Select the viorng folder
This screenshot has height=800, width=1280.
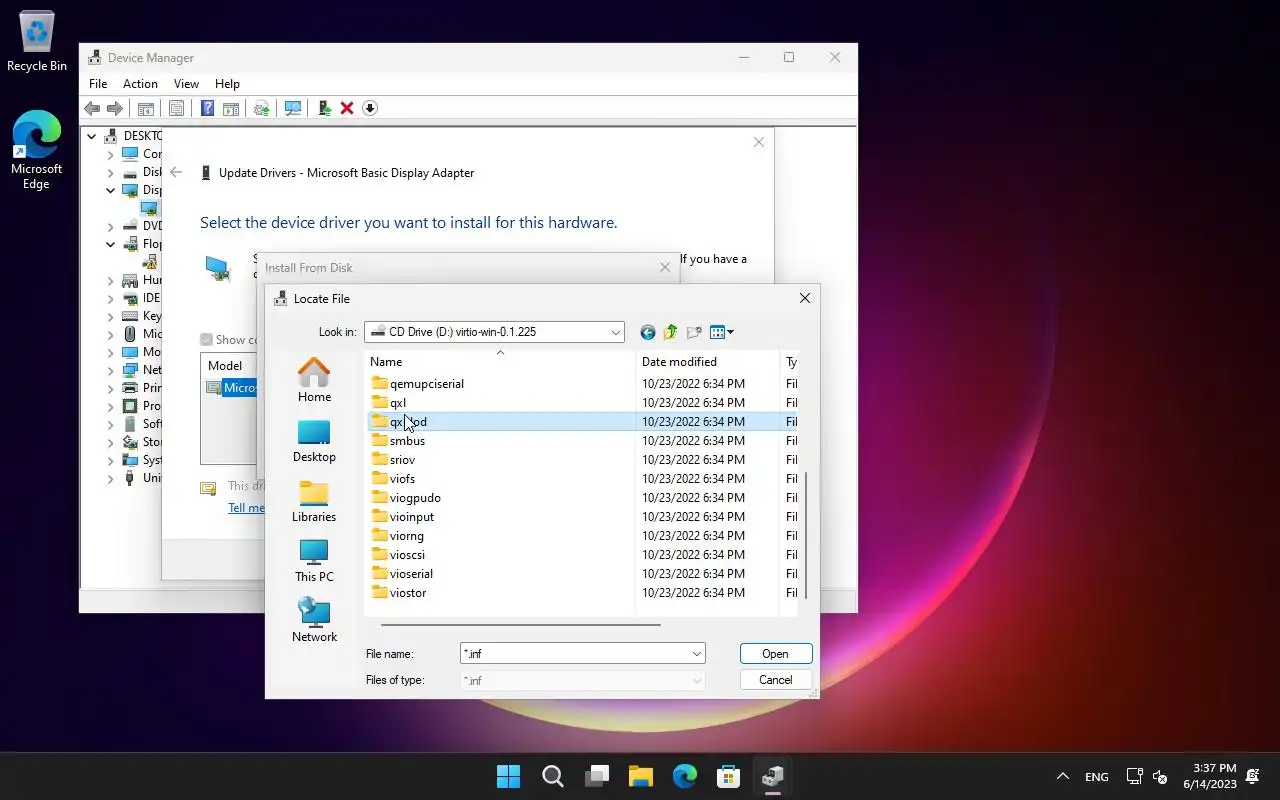[397, 536]
